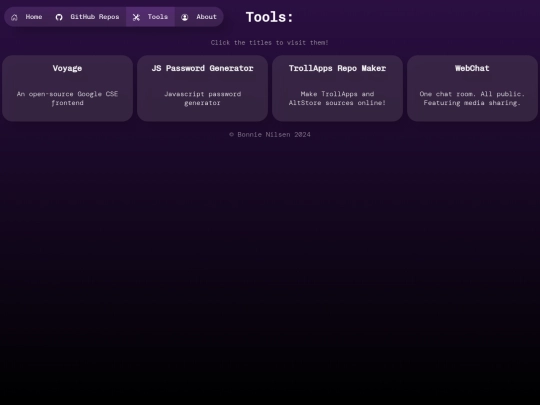
Task: Open the About nav item
Action: (x=199, y=17)
